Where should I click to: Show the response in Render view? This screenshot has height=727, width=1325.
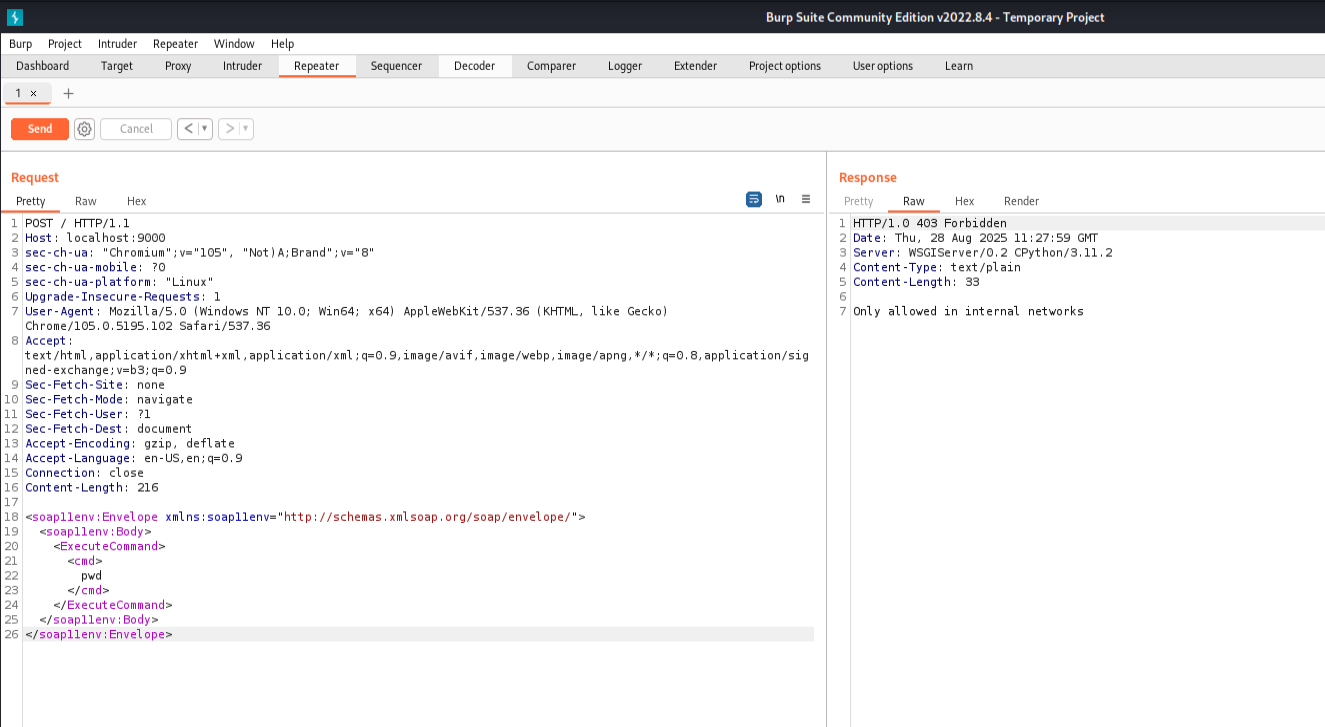coord(1021,201)
